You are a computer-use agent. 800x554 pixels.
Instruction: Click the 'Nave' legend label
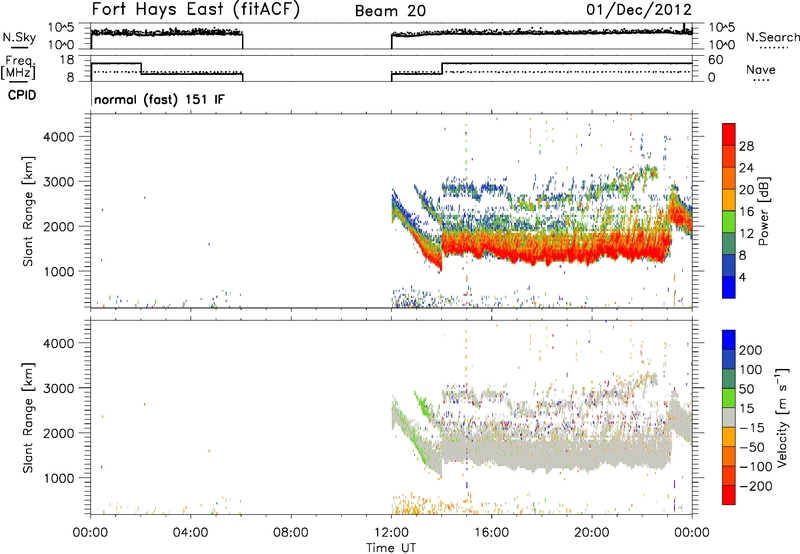click(761, 70)
